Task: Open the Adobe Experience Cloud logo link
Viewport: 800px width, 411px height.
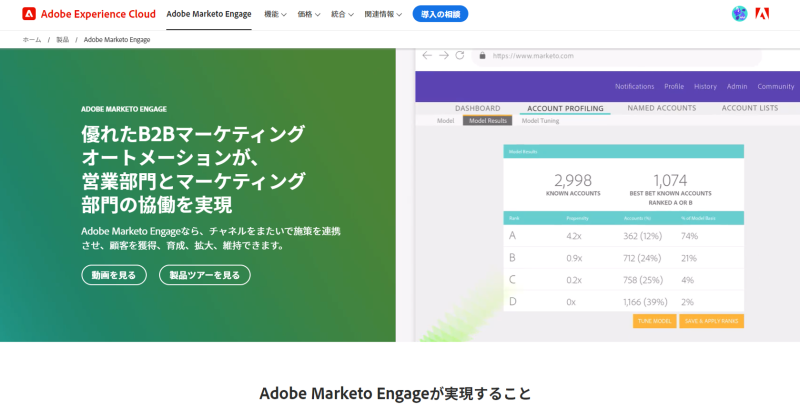Action: coord(89,14)
